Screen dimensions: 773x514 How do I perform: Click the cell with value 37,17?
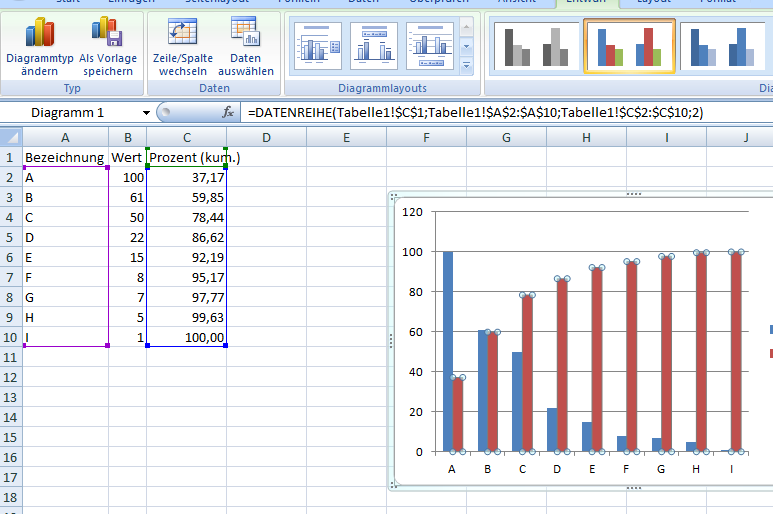(187, 177)
